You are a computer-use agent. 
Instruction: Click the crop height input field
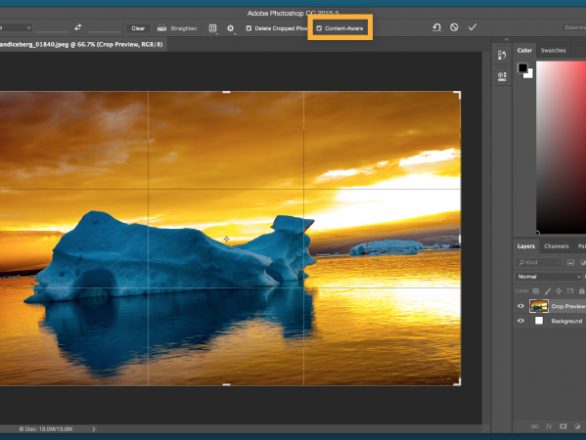tap(104, 28)
